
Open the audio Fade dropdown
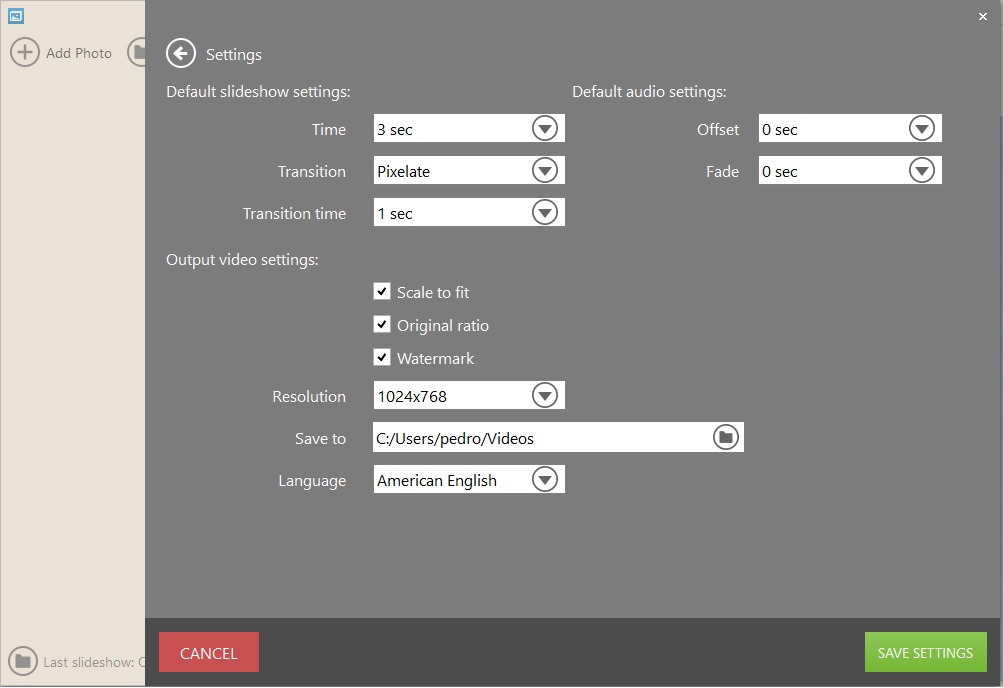[921, 171]
